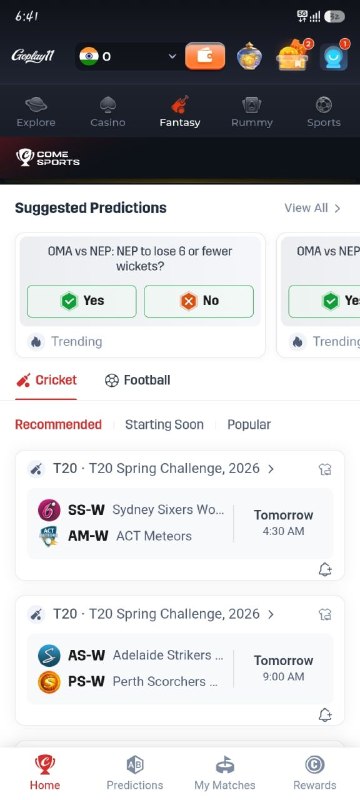Expand second T20 Spring Challenge, 2026 chevron

tap(271, 614)
